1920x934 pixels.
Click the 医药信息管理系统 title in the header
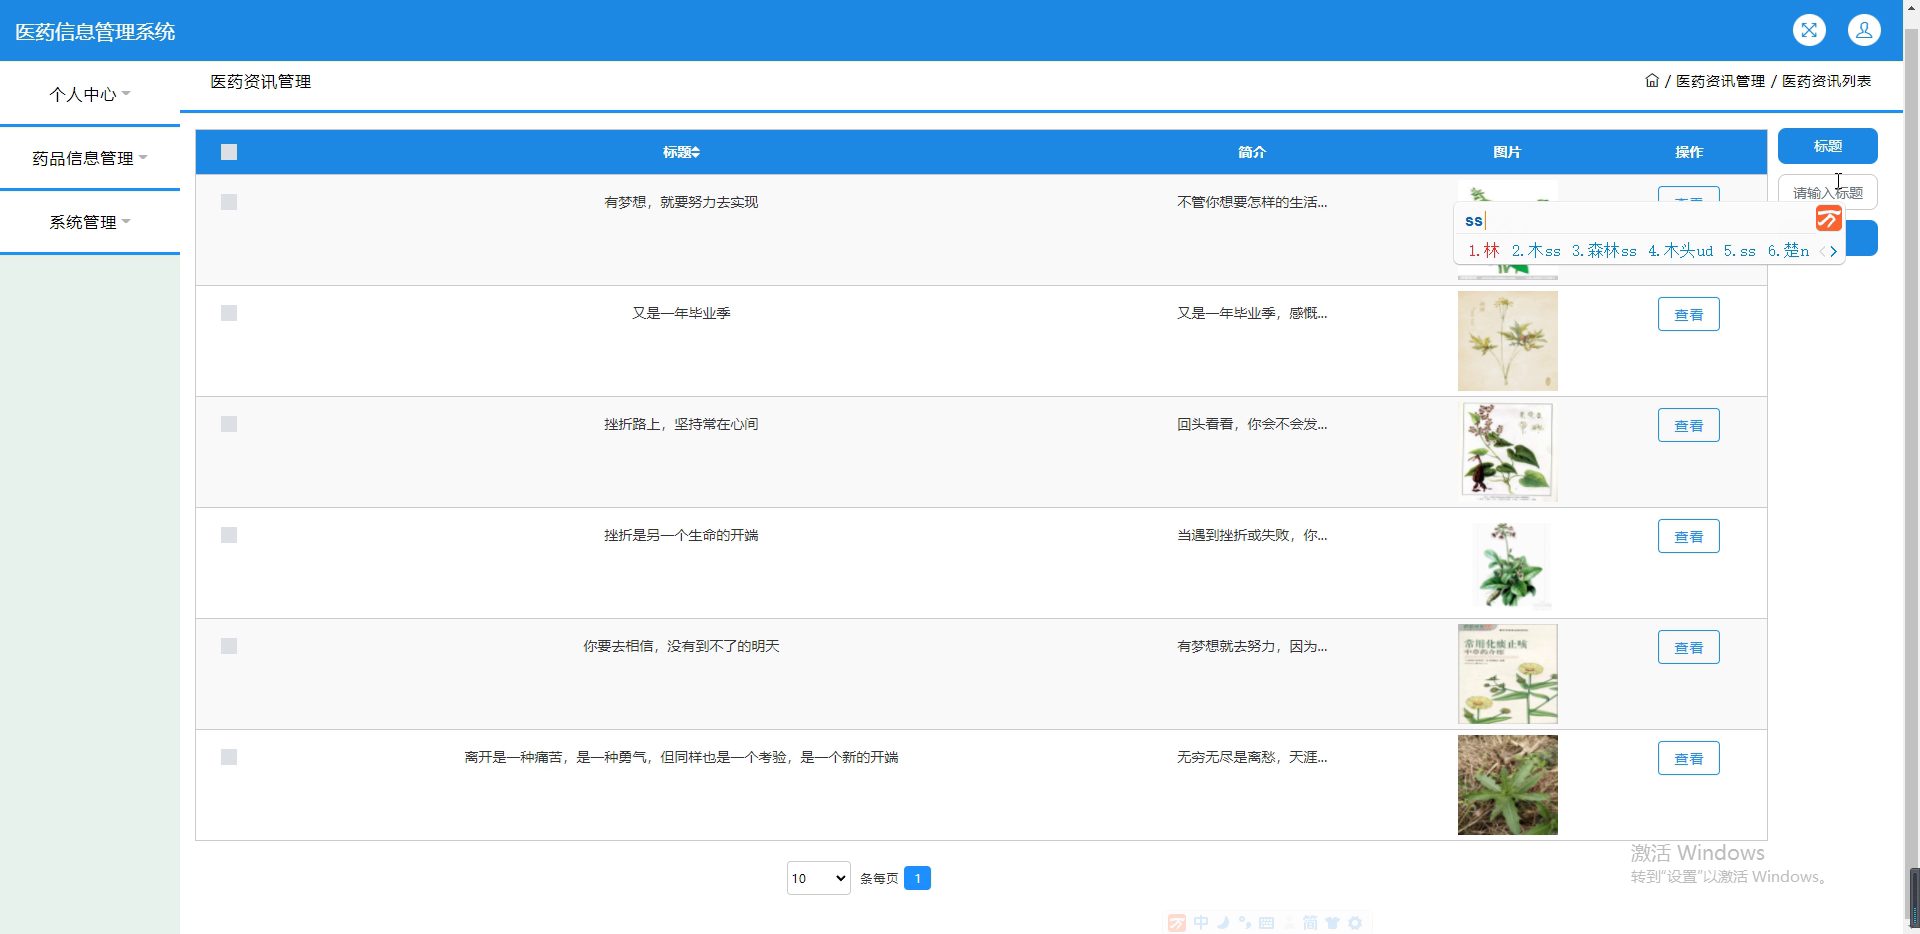click(95, 31)
